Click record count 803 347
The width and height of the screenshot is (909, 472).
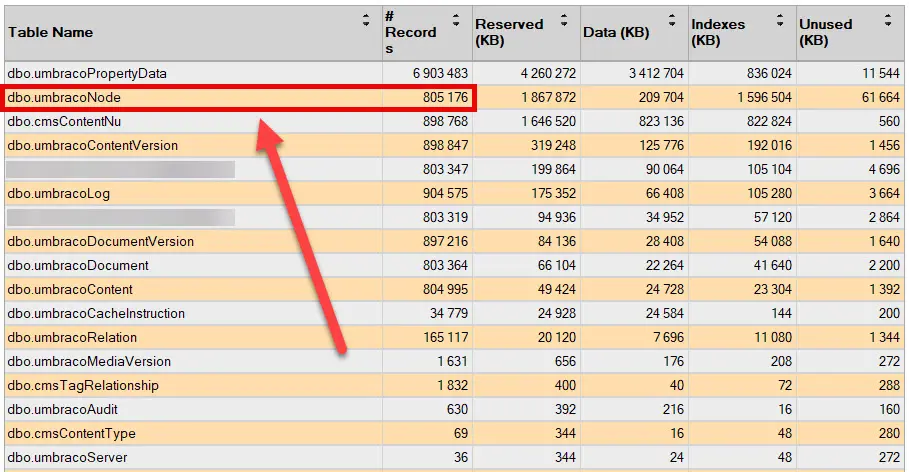point(445,169)
